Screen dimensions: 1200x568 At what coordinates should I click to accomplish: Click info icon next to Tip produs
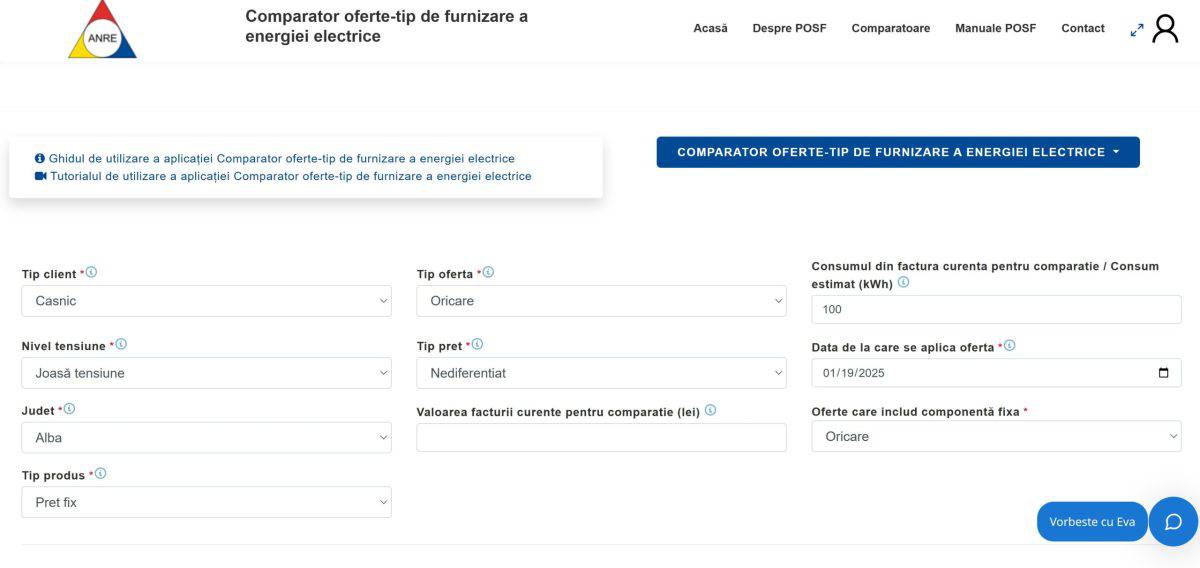click(x=100, y=474)
